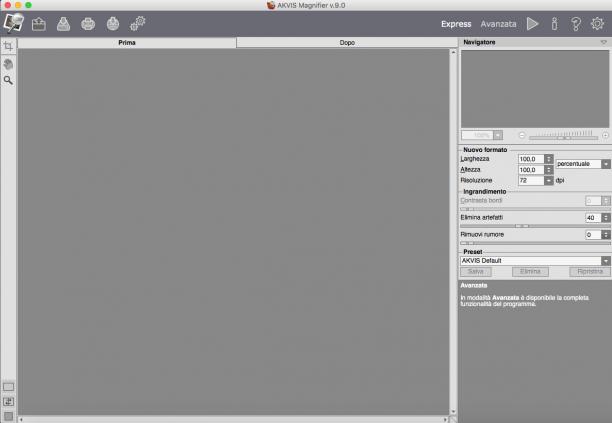Viewport: 612px width, 423px height.
Task: Select the Zoom magnifier tool
Action: tap(8, 80)
